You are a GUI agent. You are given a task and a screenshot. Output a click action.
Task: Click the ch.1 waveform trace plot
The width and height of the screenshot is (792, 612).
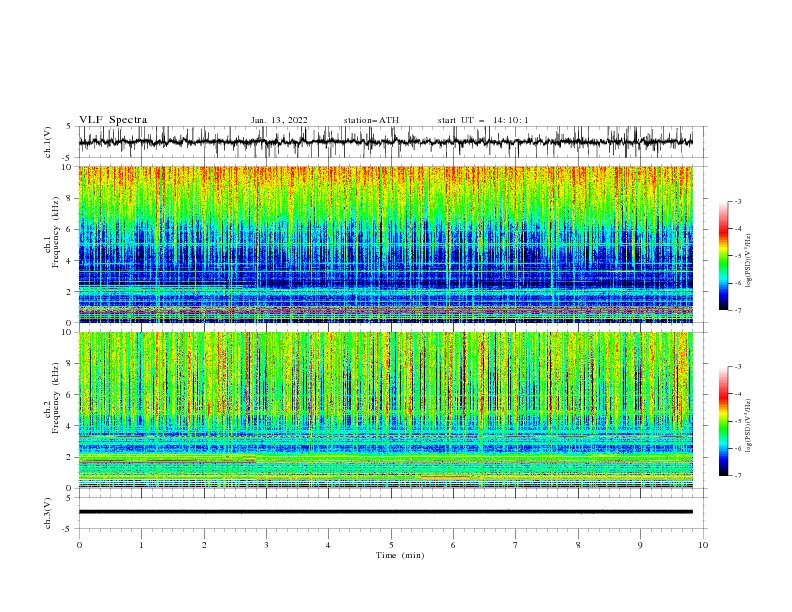(x=385, y=142)
